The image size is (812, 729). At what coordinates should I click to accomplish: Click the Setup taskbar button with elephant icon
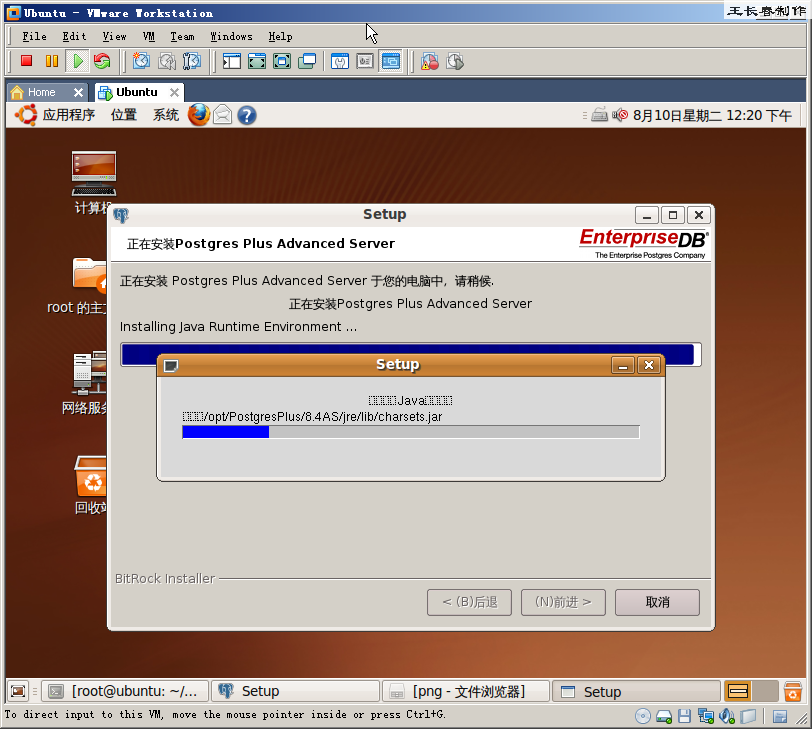click(x=296, y=691)
